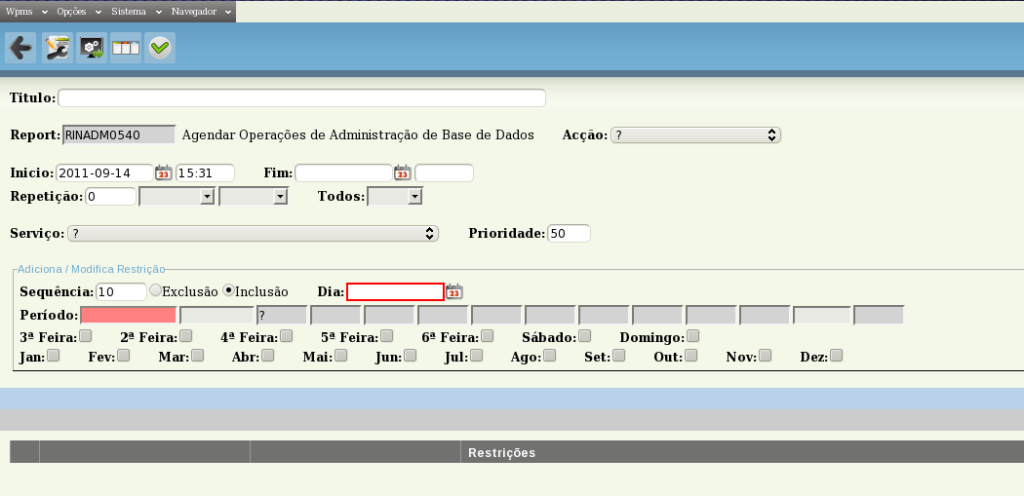Screen dimensions: 1024x496
Task: Open calendar picker next to Dia field
Action: pyautogui.click(x=455, y=292)
